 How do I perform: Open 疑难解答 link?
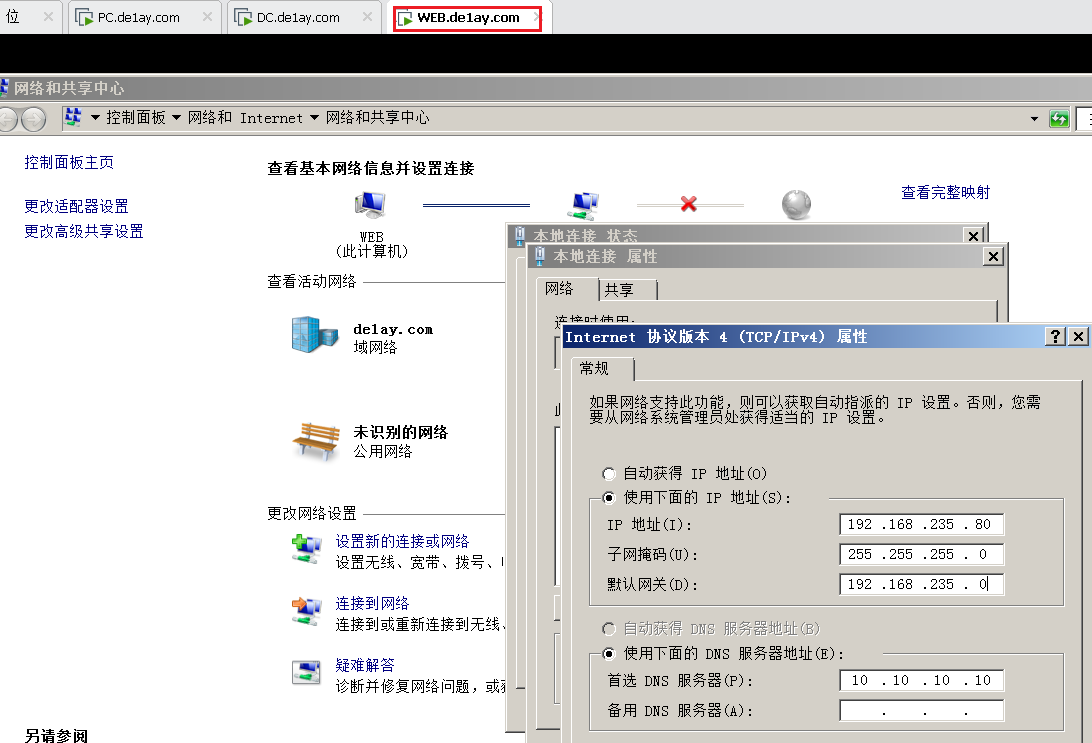click(x=365, y=665)
